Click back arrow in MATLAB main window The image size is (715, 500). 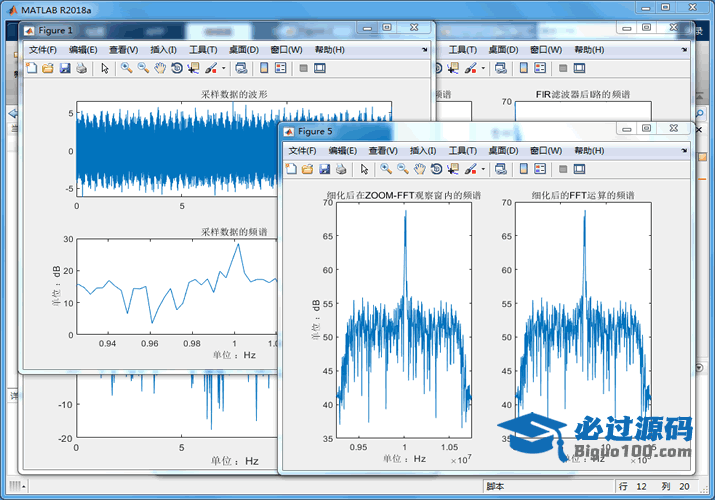pyautogui.click(x=13, y=113)
